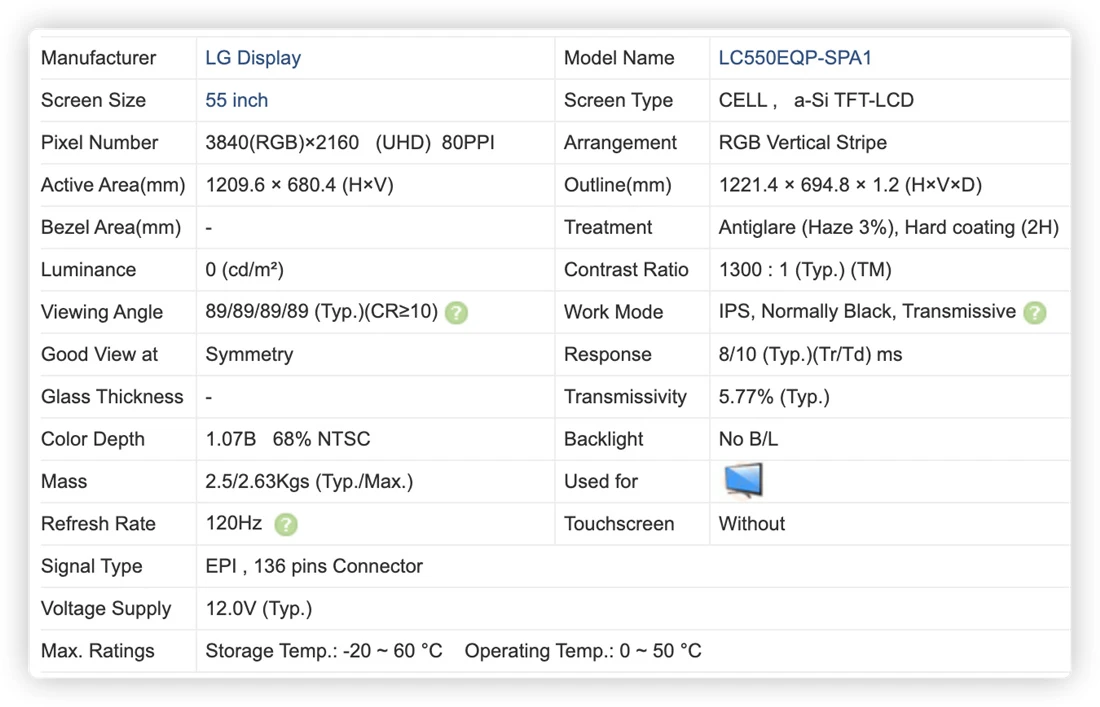Viewport: 1100px width, 707px height.
Task: Click the Transmissivity 5.77% value
Action: [774, 397]
